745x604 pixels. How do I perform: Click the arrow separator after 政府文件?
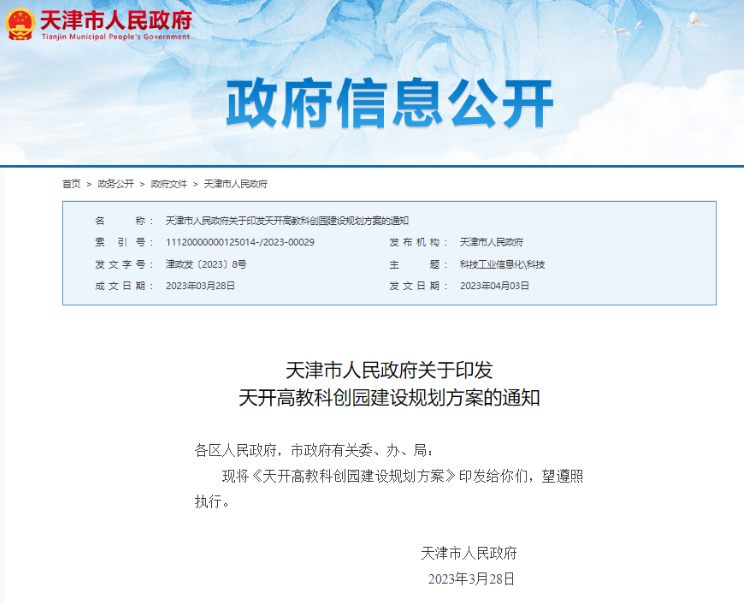click(196, 184)
